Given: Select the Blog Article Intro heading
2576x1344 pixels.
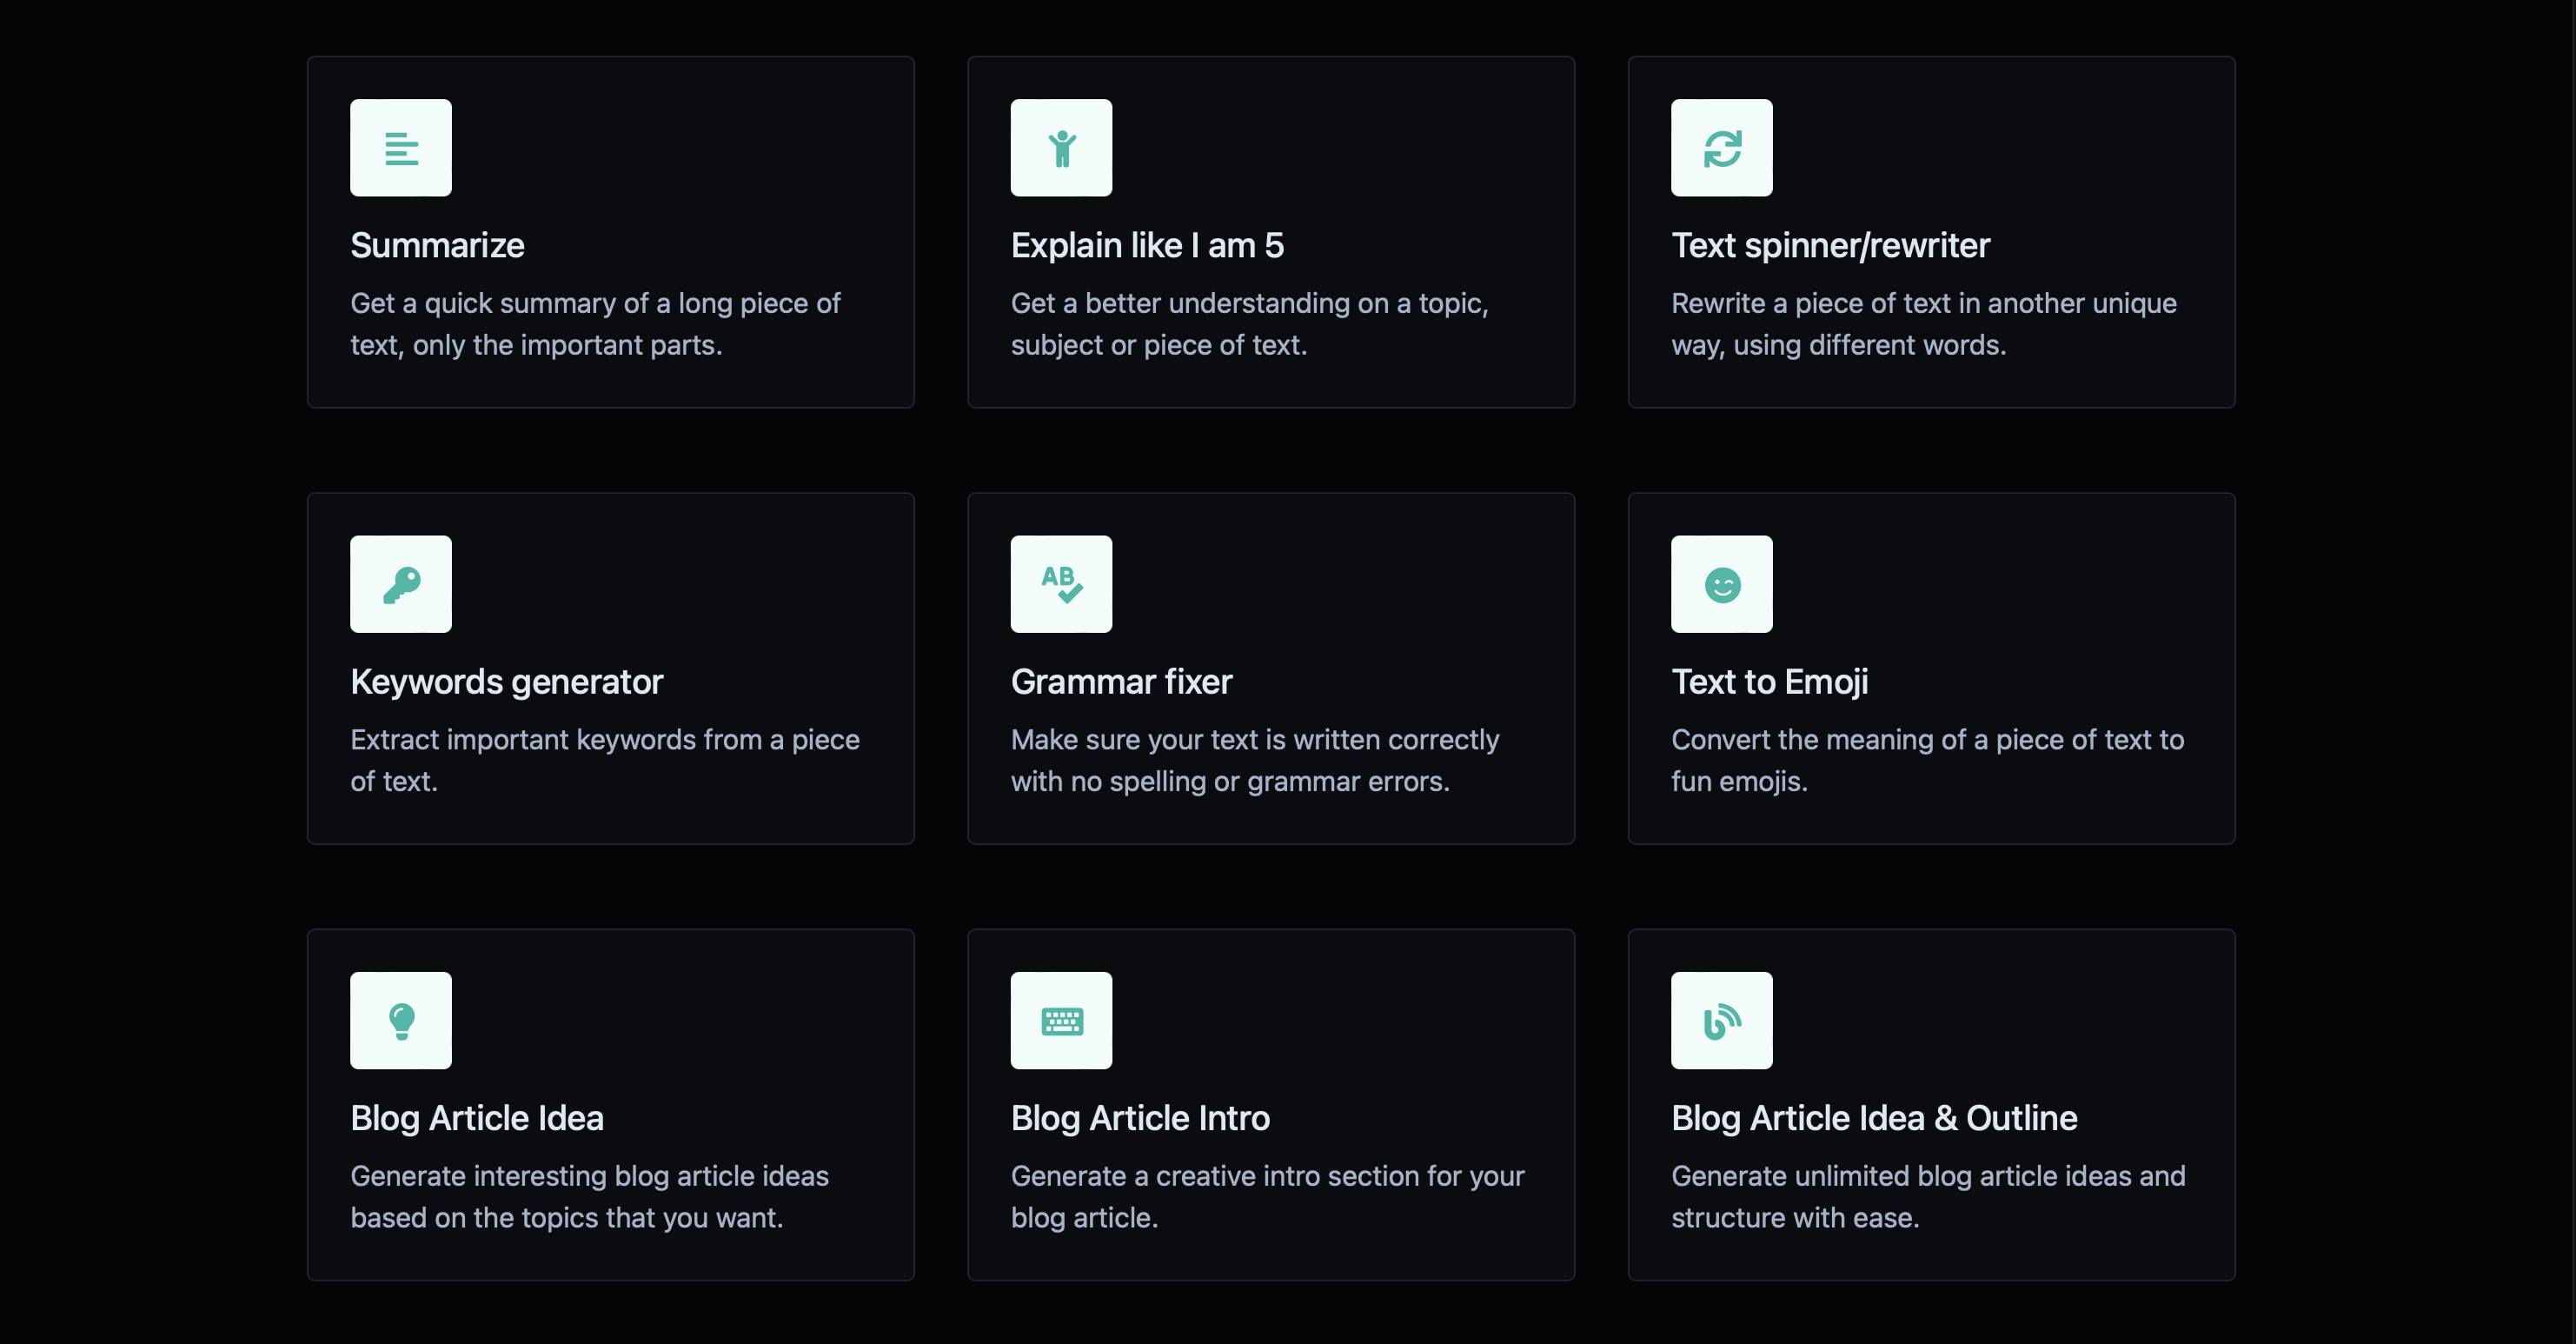Looking at the screenshot, I should pyautogui.click(x=1140, y=1117).
